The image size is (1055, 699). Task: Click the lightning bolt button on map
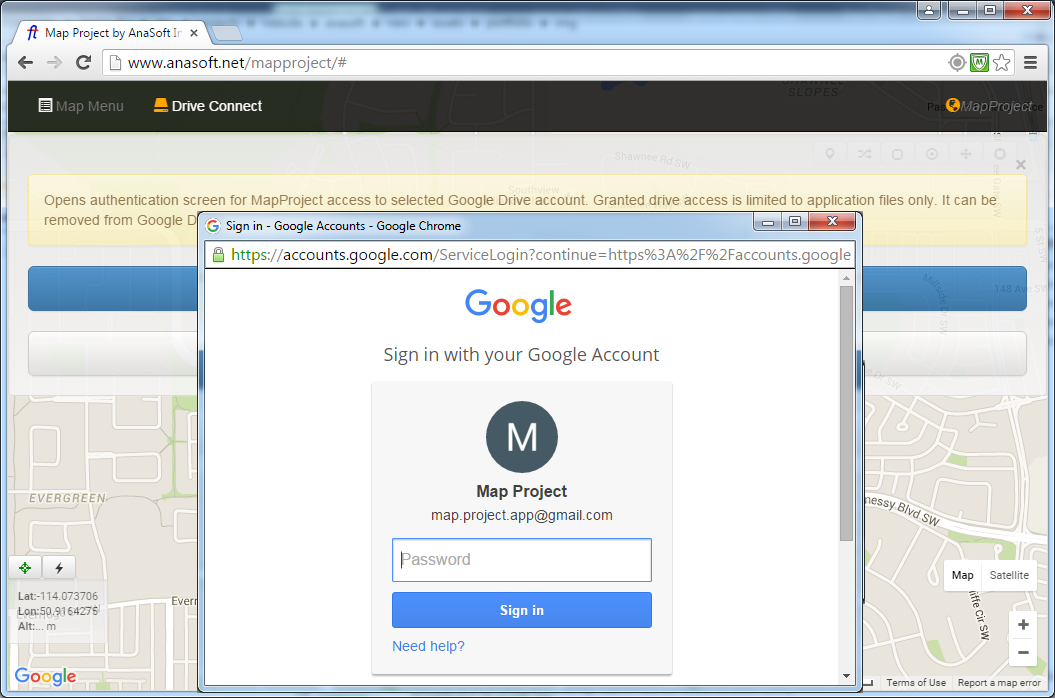[59, 568]
